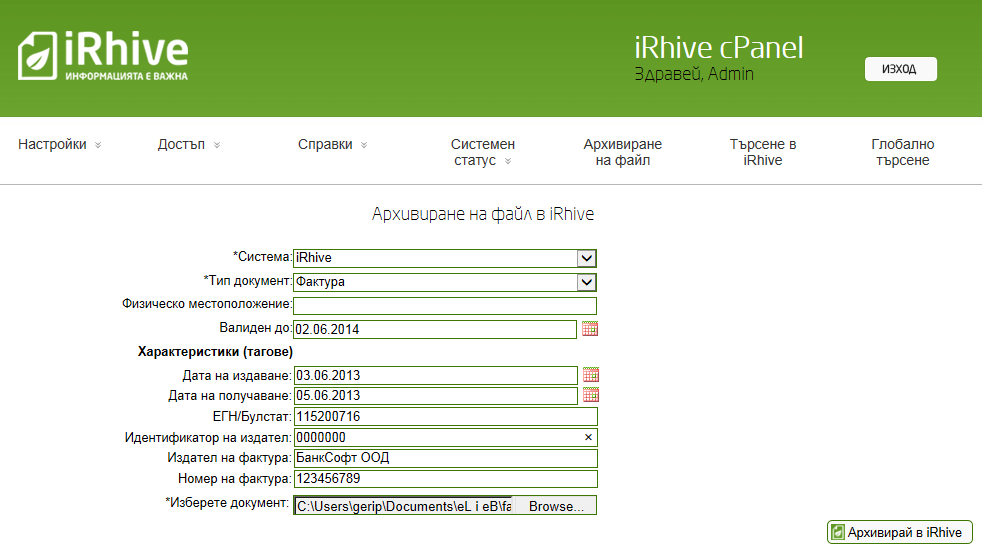Click the Издател на фактура field
Screen dimensions: 982x553
[x=445, y=458]
